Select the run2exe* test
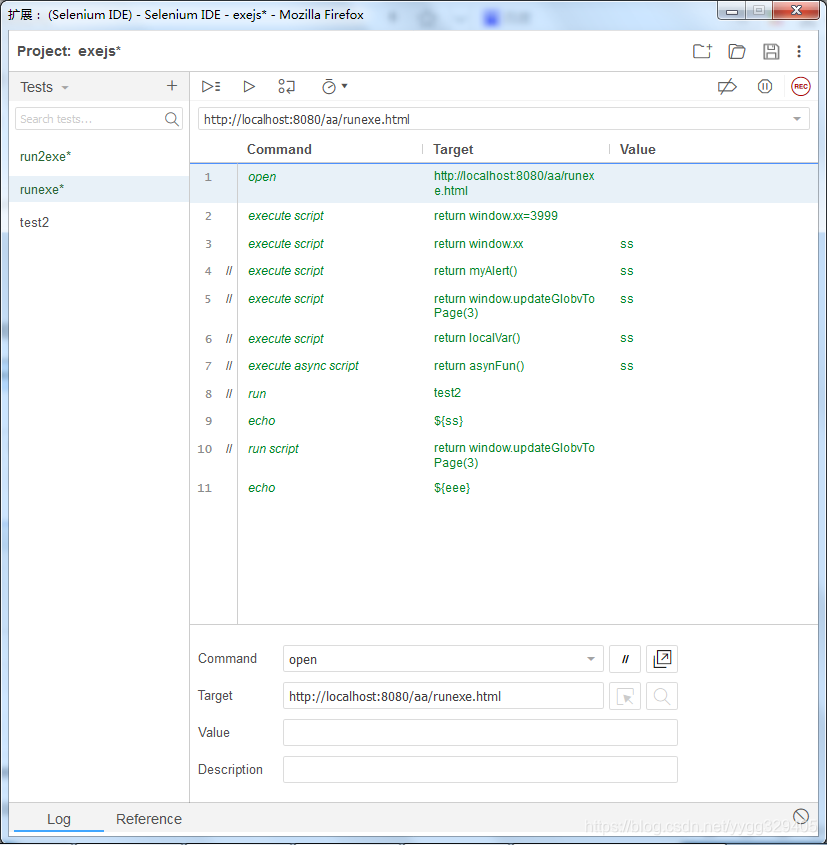The width and height of the screenshot is (827, 845). 99,156
